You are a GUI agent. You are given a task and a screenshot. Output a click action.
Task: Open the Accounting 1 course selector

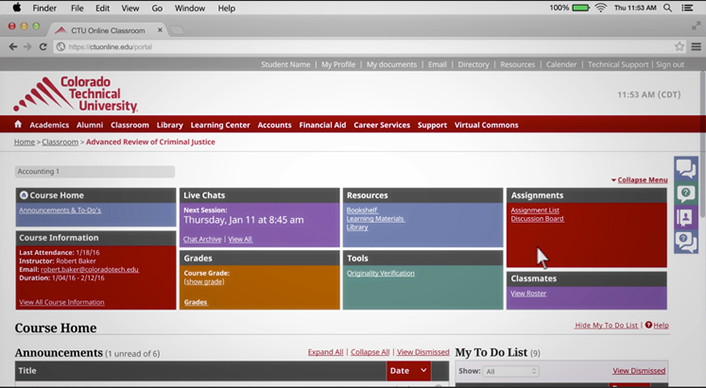pyautogui.click(x=95, y=171)
